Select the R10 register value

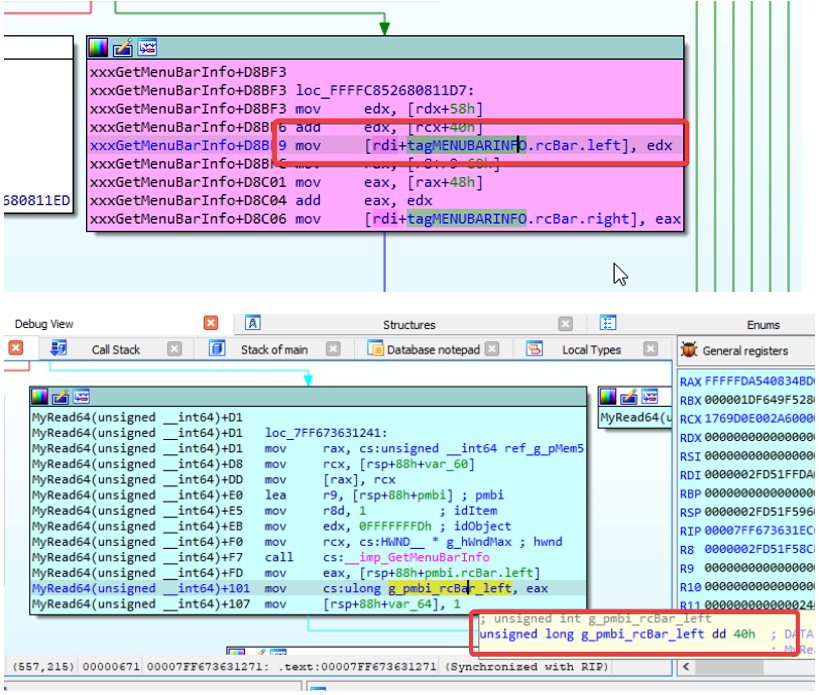tap(759, 587)
